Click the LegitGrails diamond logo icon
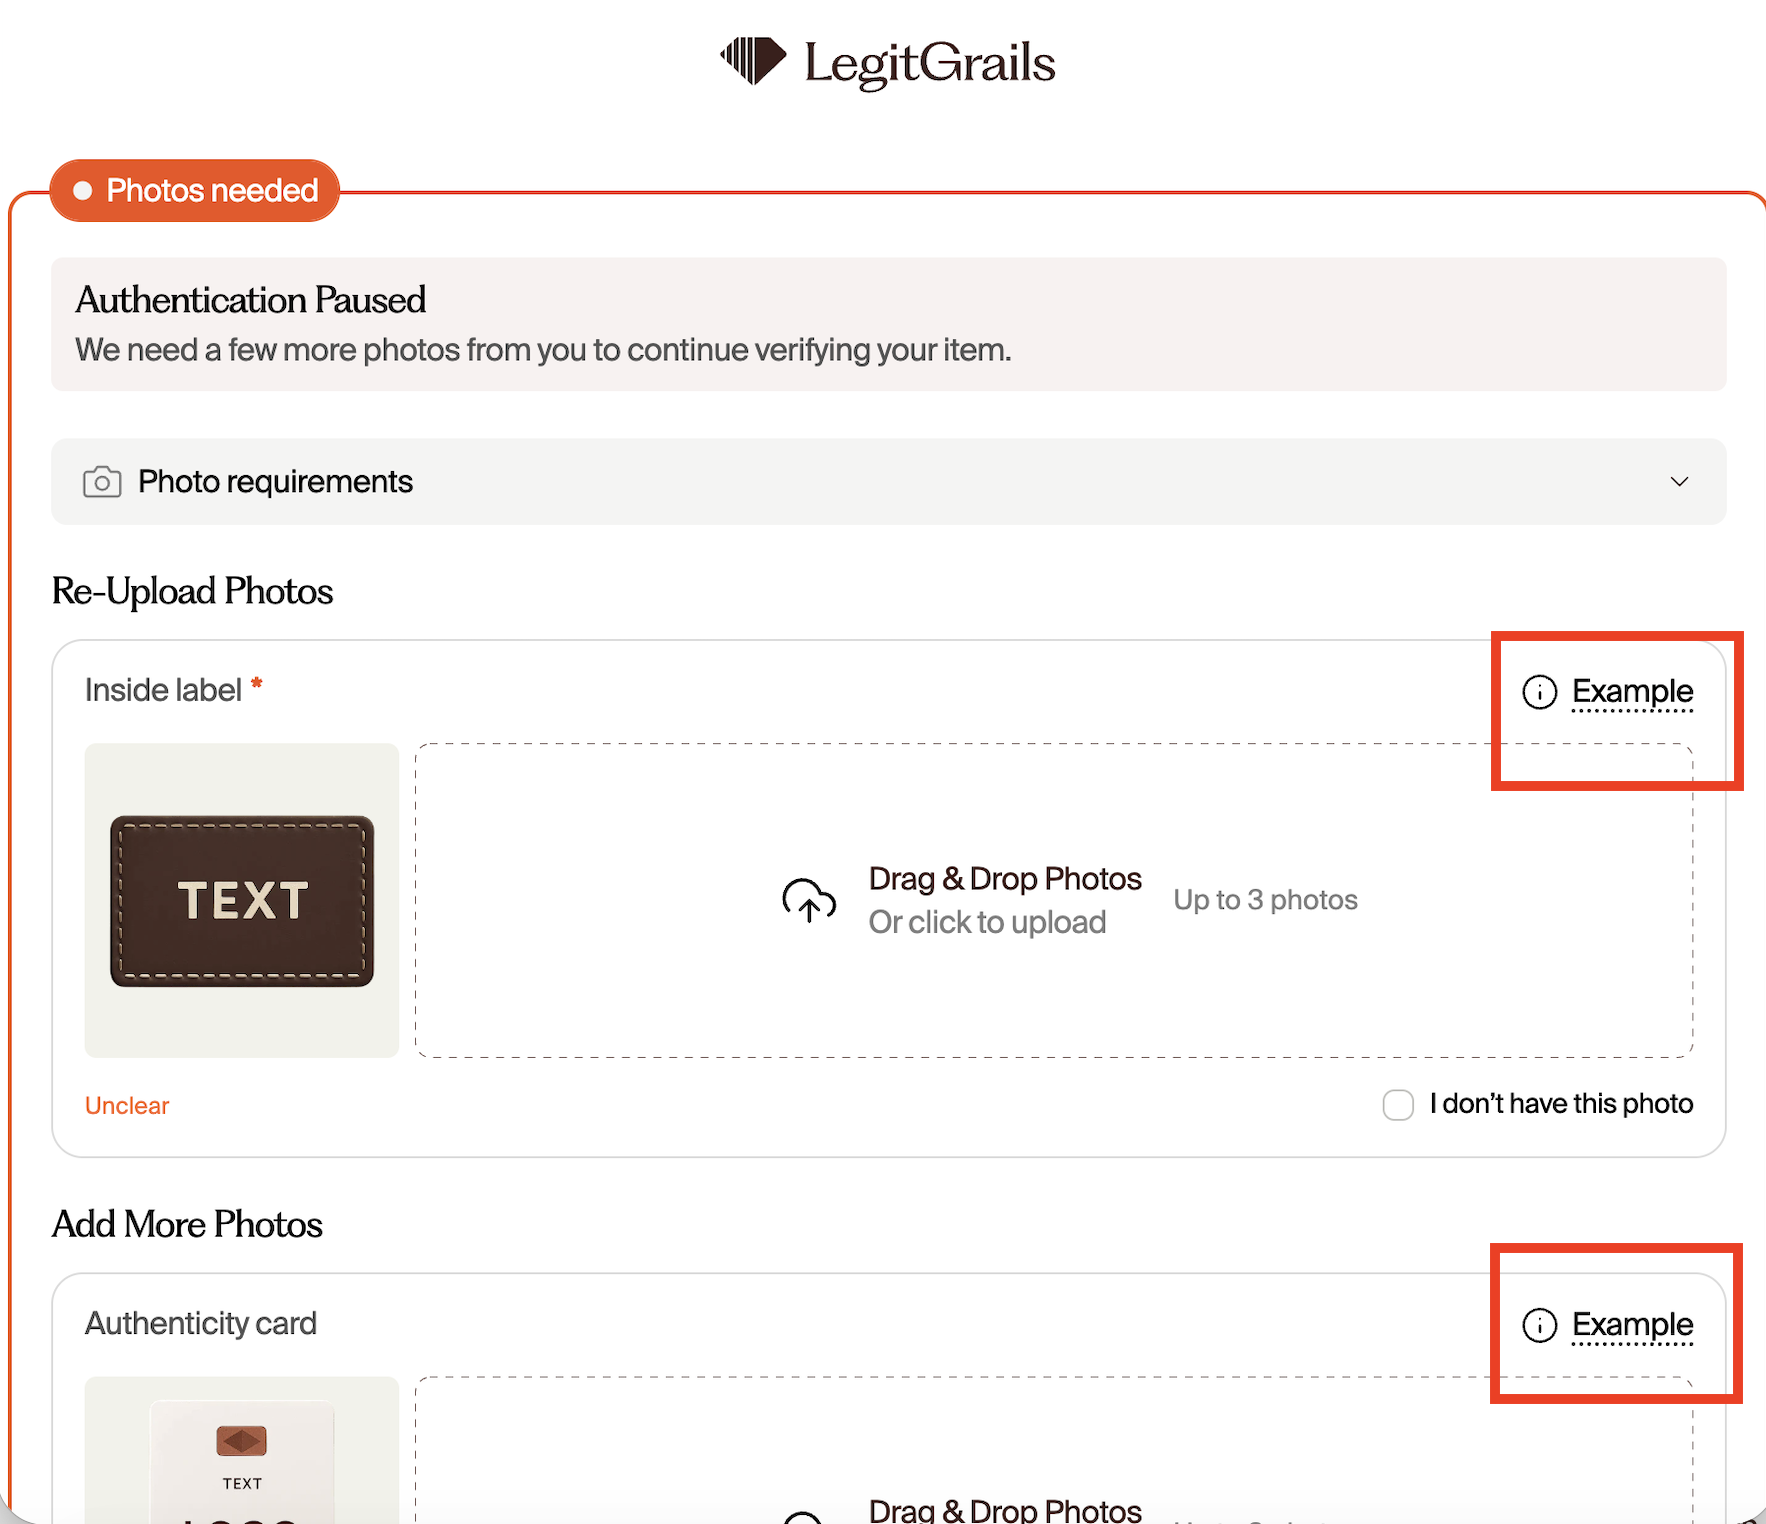The width and height of the screenshot is (1766, 1524). 753,61
